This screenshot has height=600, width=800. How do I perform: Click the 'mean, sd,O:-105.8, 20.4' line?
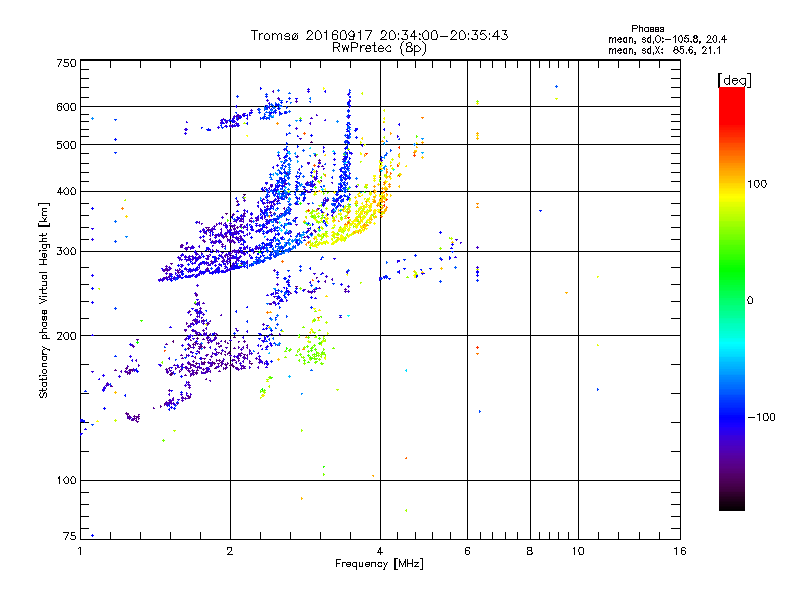[x=667, y=39]
